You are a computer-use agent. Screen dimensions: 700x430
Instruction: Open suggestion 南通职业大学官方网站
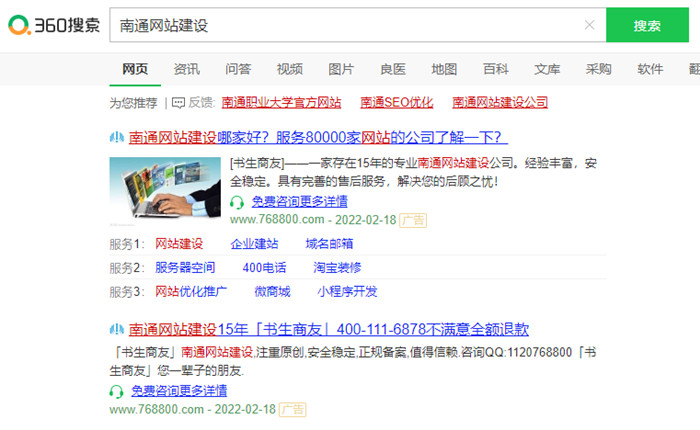point(281,103)
